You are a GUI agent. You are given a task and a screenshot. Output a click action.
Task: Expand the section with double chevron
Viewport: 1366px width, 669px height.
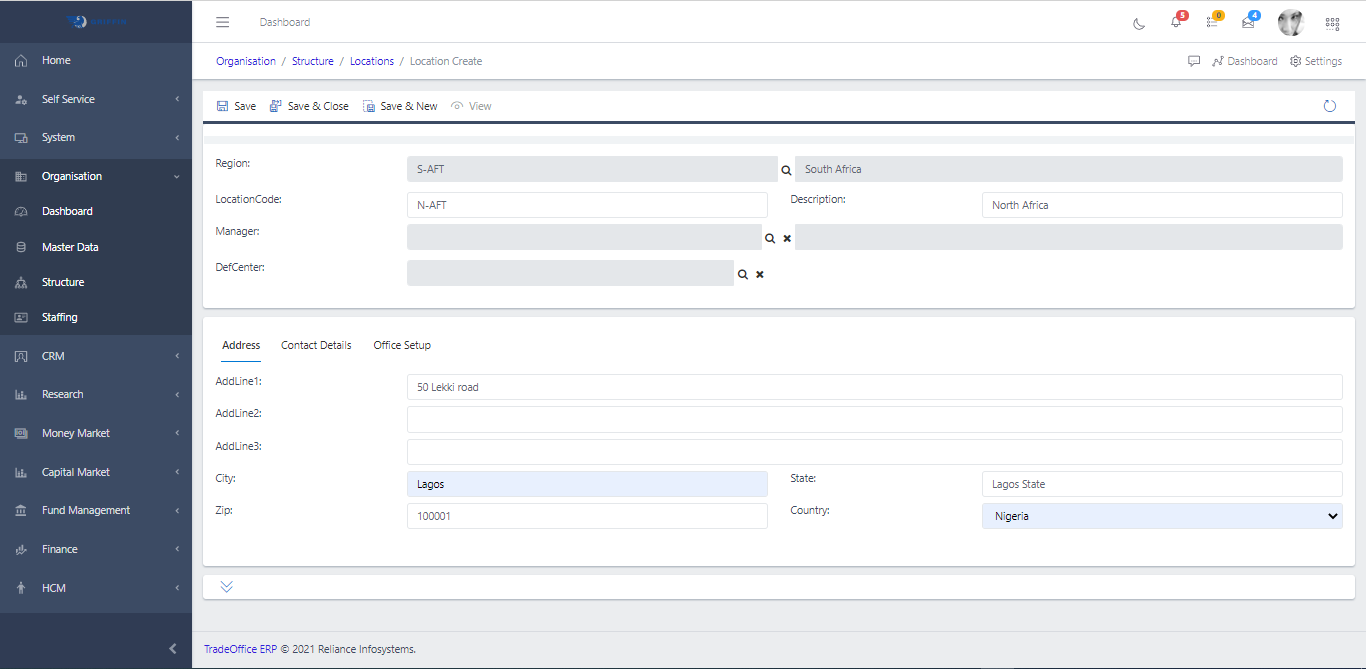pos(226,587)
